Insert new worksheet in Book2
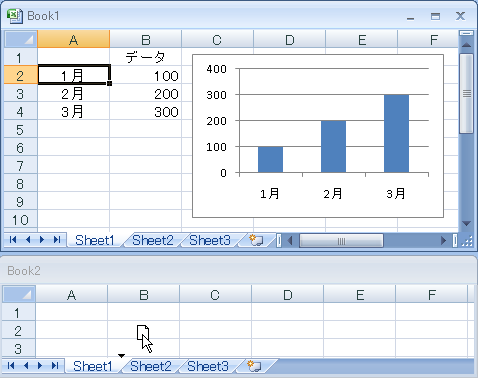Viewport: 478px width, 378px height. tap(254, 366)
